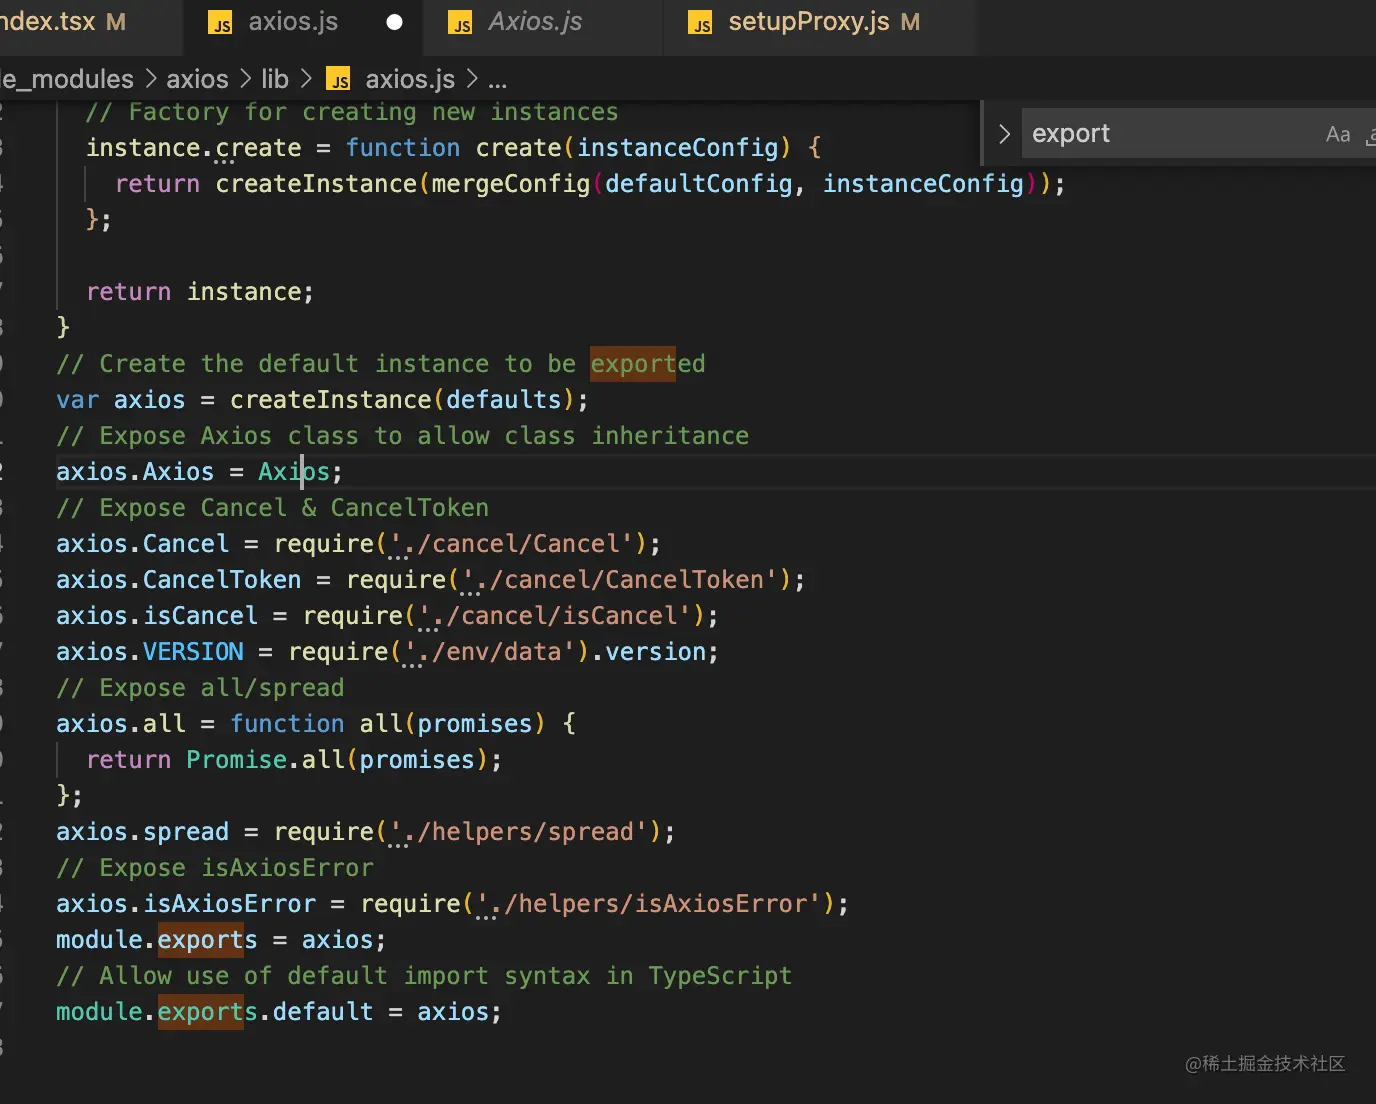Click the "'./cancel/isCancel'" require path
This screenshot has width=1376, height=1104.
point(554,616)
